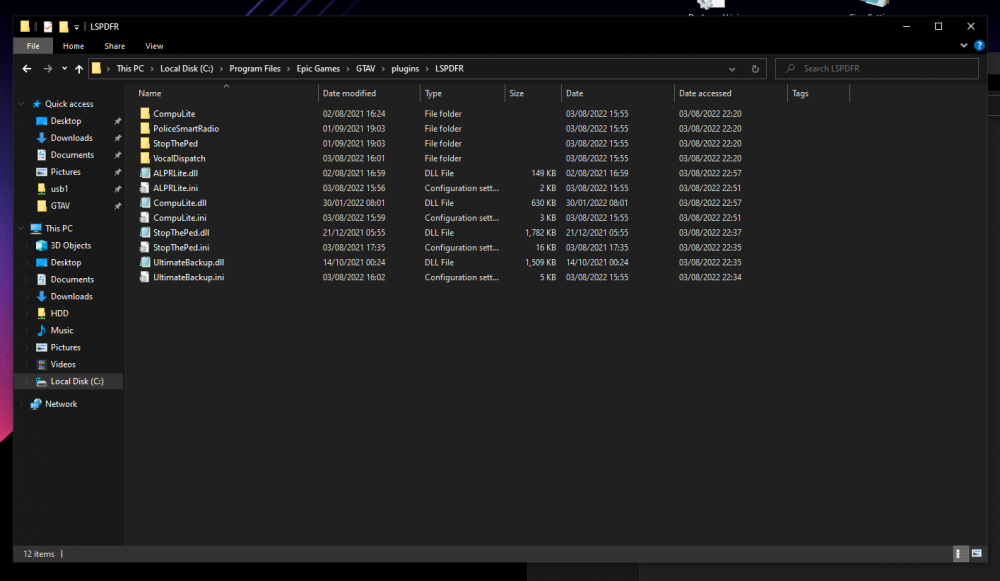The height and width of the screenshot is (581, 1000).
Task: Refresh the LSPDFR folder view
Action: point(755,69)
